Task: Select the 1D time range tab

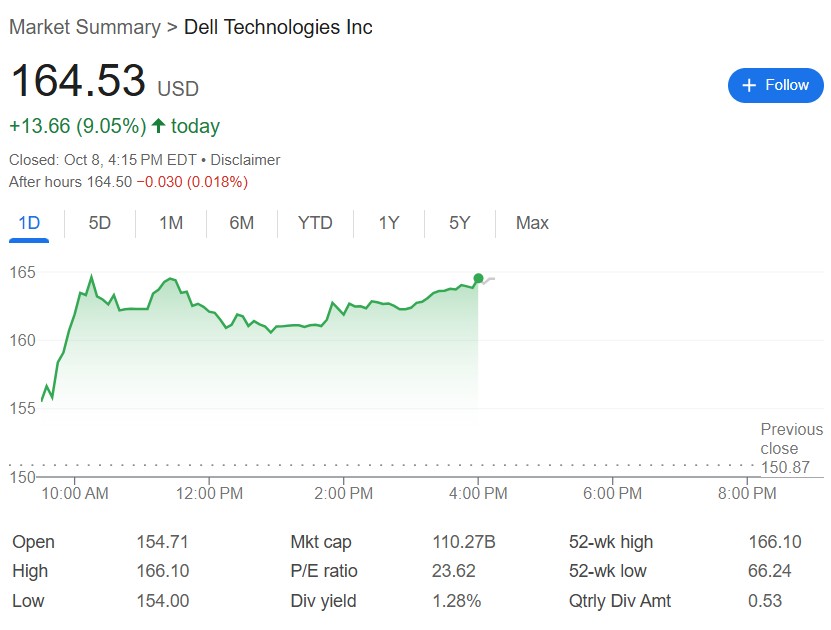Action: (29, 223)
